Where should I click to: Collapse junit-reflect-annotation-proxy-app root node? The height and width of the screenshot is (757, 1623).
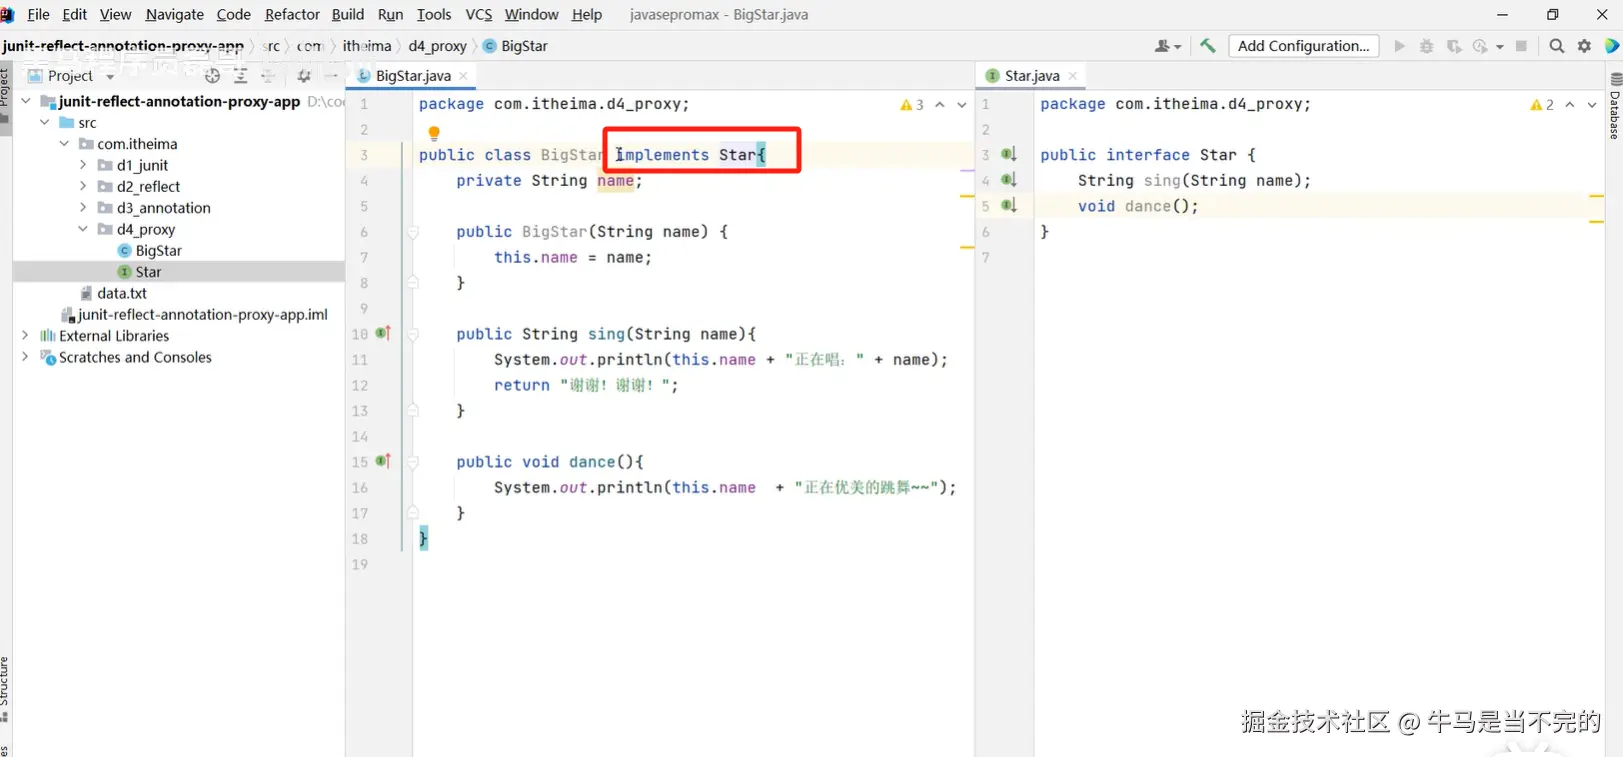[25, 101]
